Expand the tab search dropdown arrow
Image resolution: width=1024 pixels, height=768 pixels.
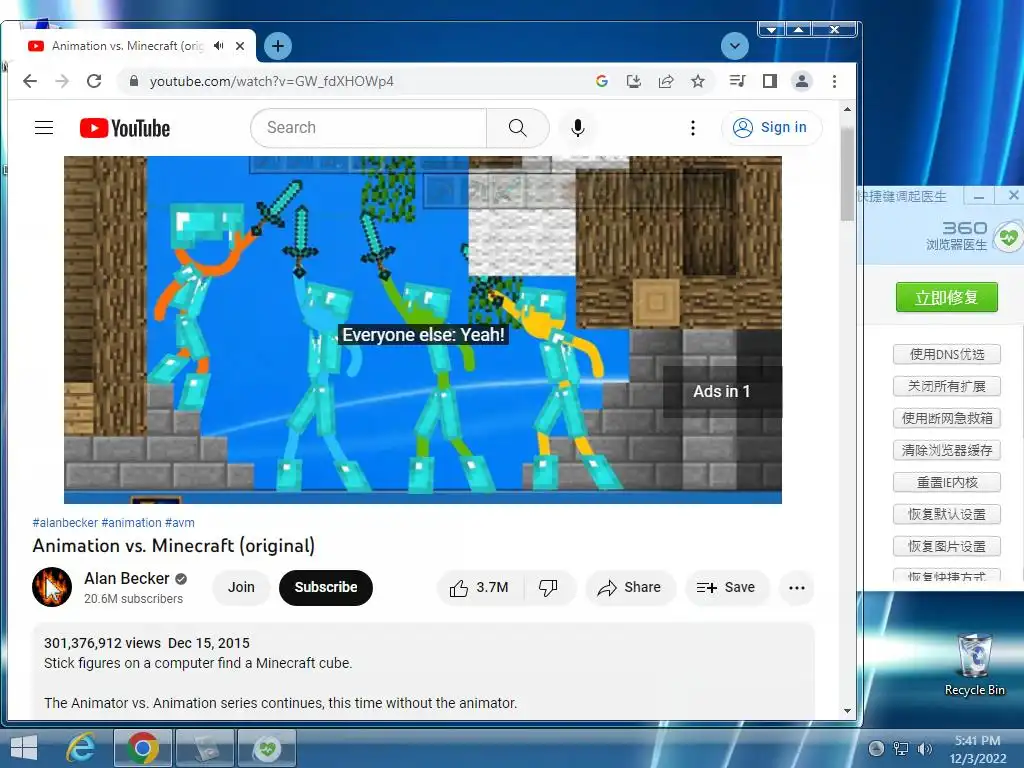pyautogui.click(x=735, y=46)
